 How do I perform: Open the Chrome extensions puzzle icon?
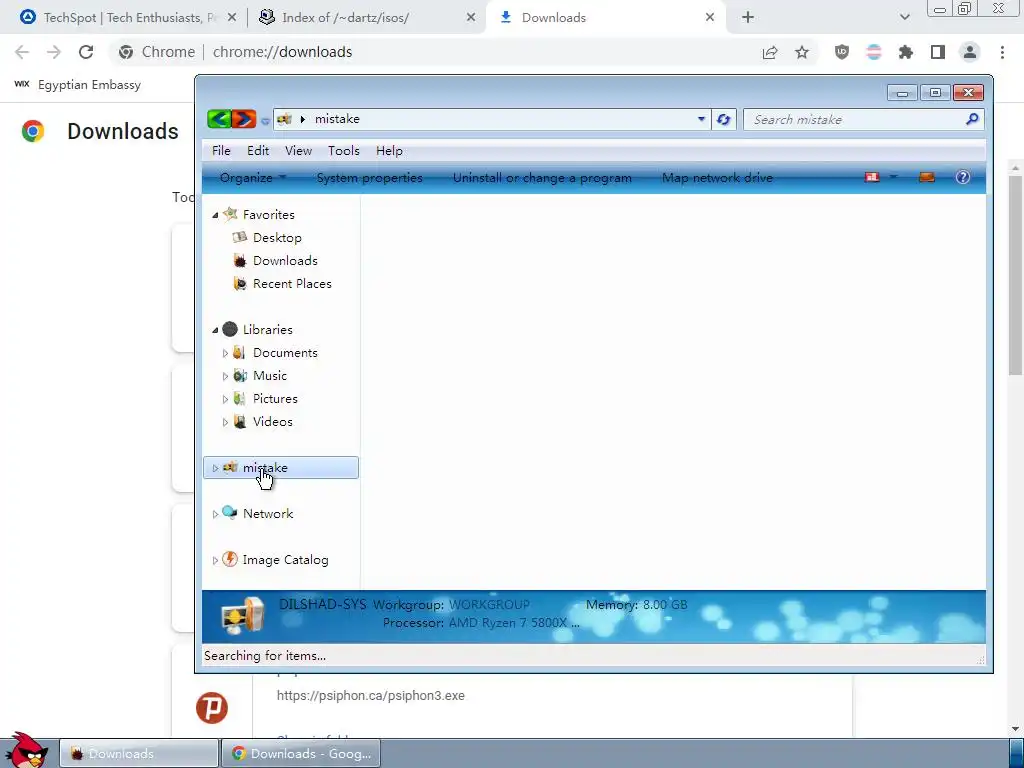click(906, 52)
